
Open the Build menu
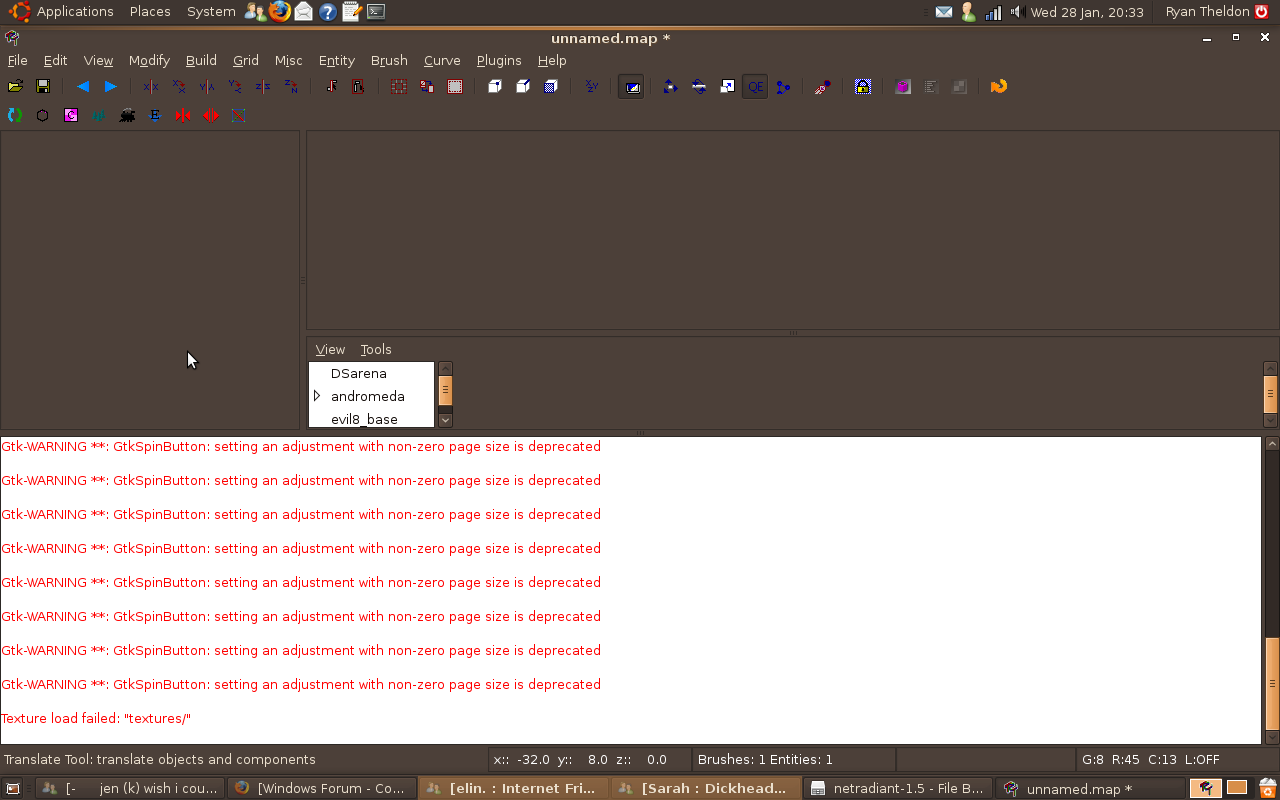click(201, 61)
